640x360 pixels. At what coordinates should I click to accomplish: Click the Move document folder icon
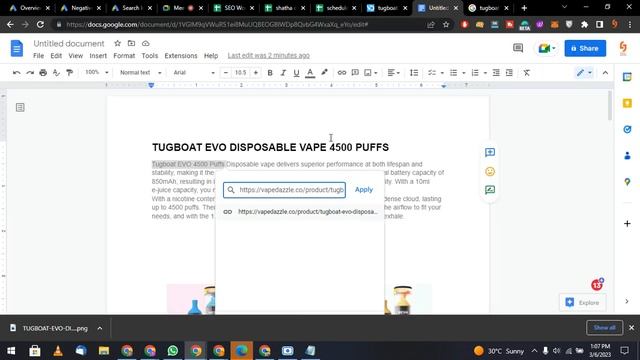pos(131,43)
